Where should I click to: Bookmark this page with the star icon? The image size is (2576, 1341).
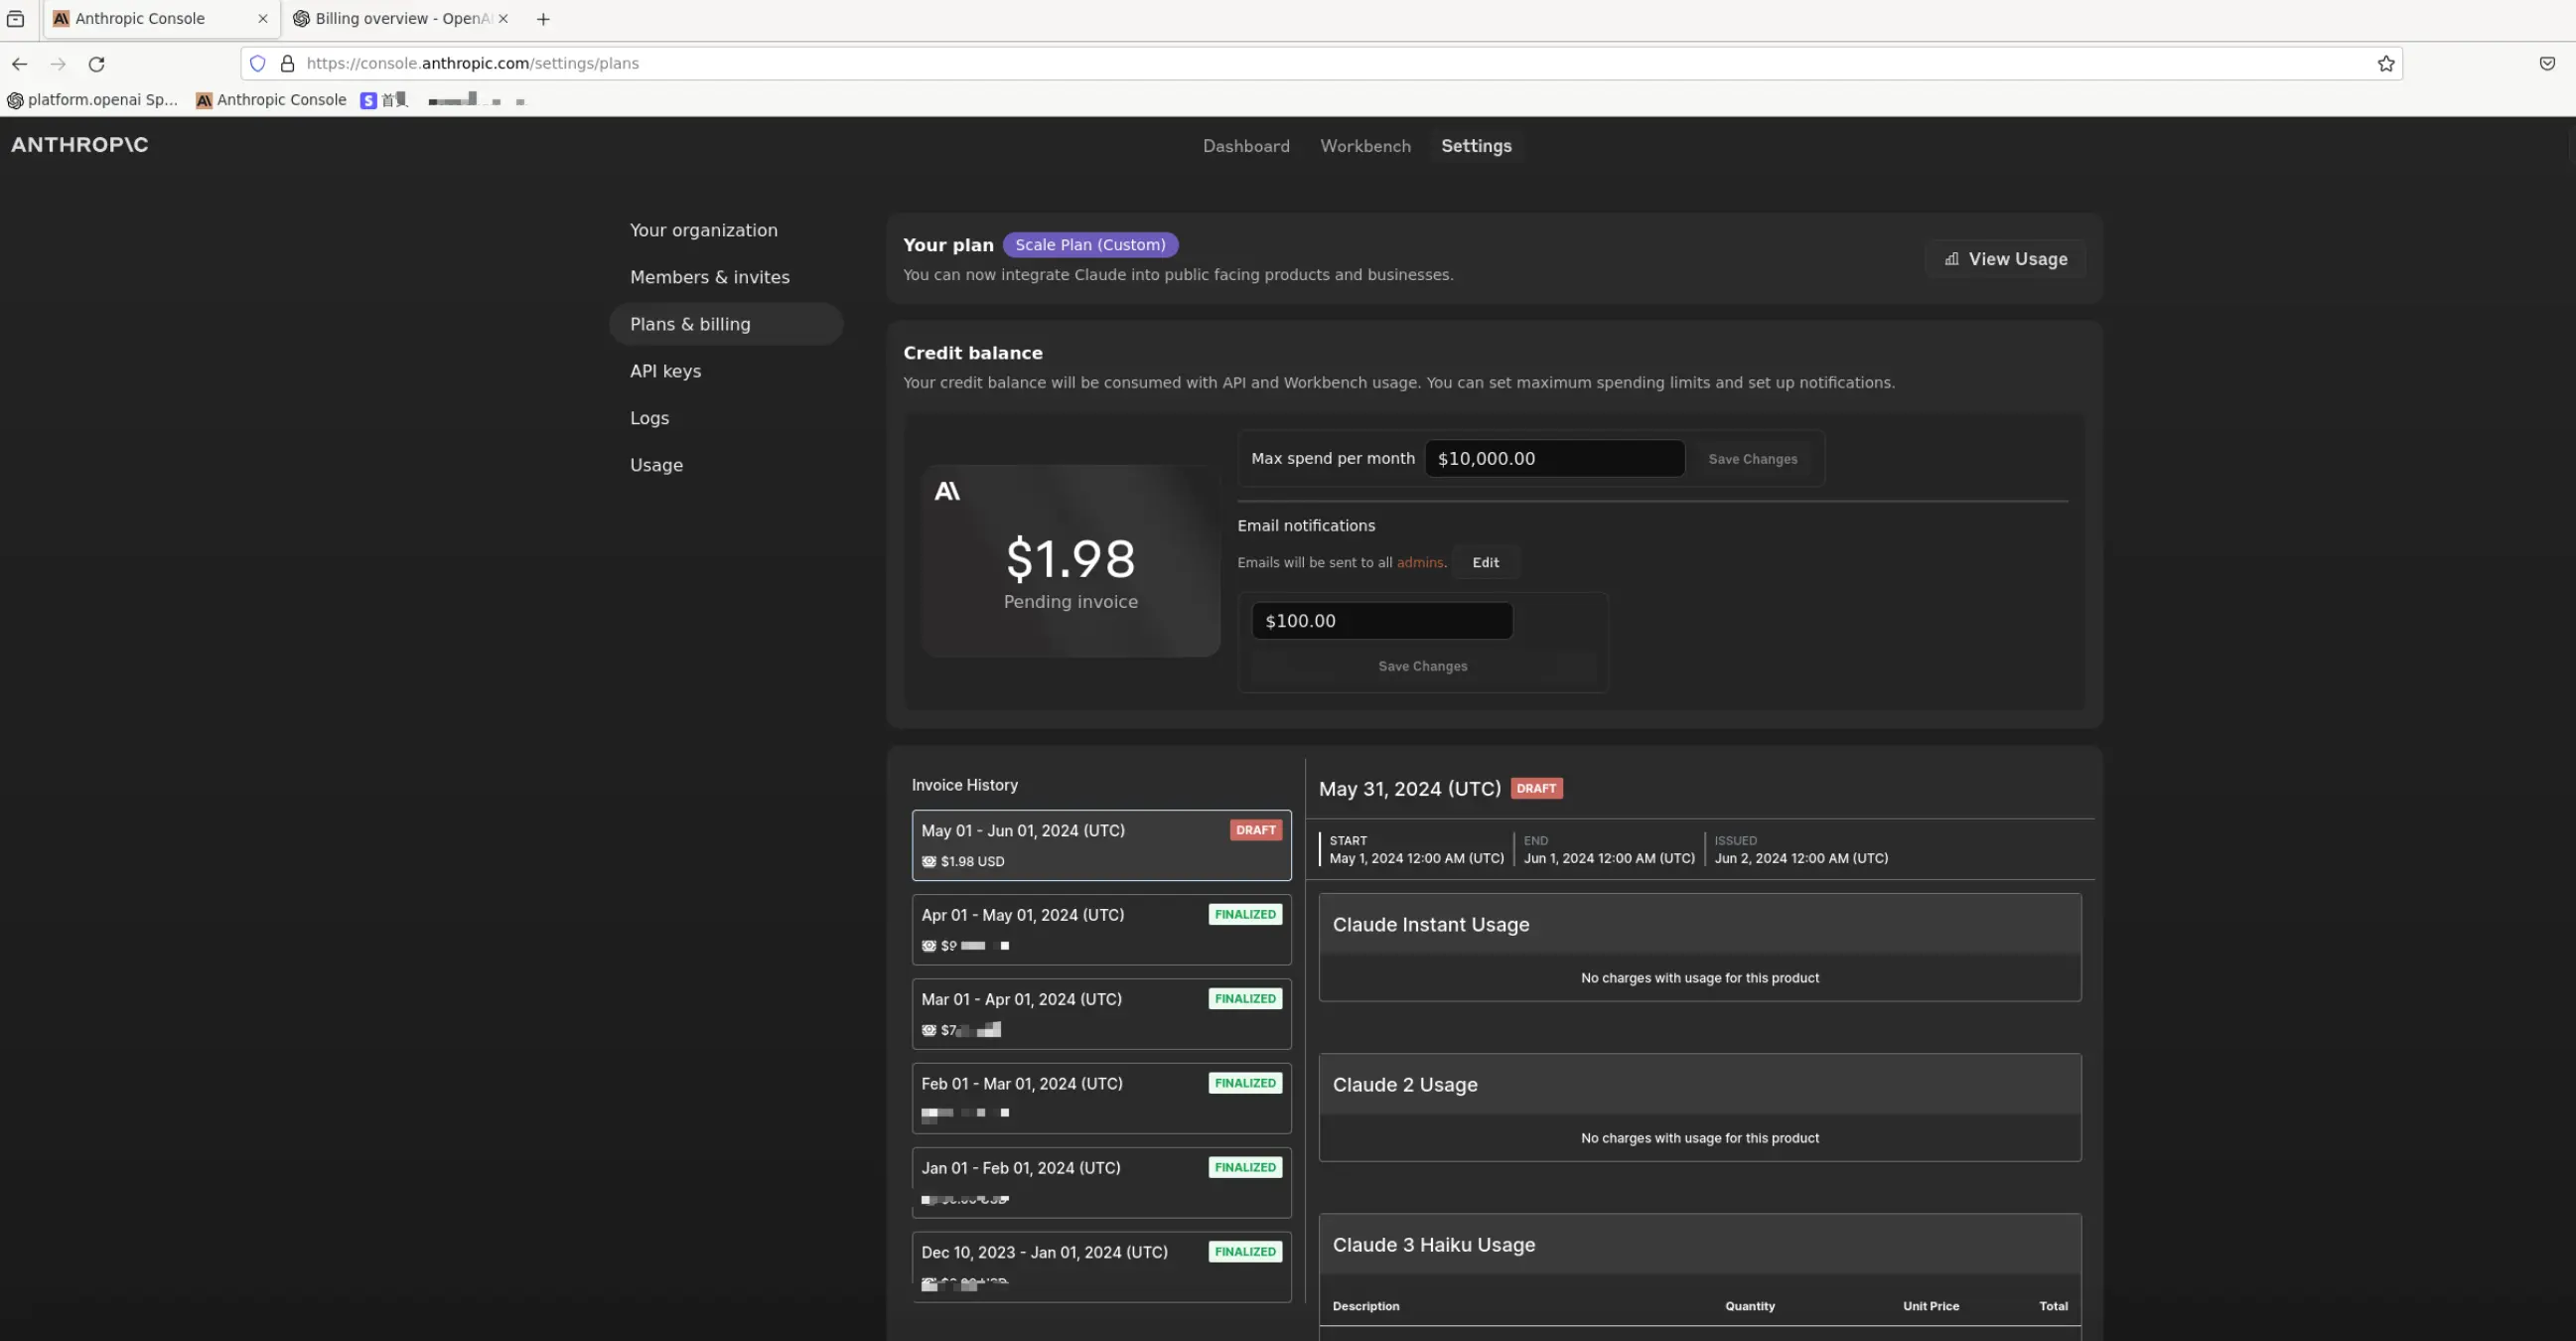tap(2386, 64)
